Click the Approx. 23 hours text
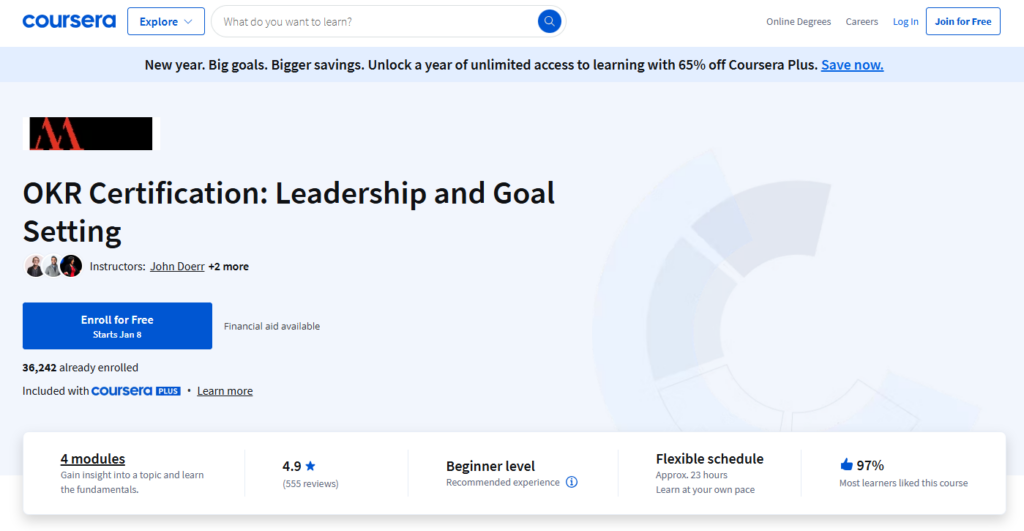Viewport: 1024px width, 531px height. point(692,475)
